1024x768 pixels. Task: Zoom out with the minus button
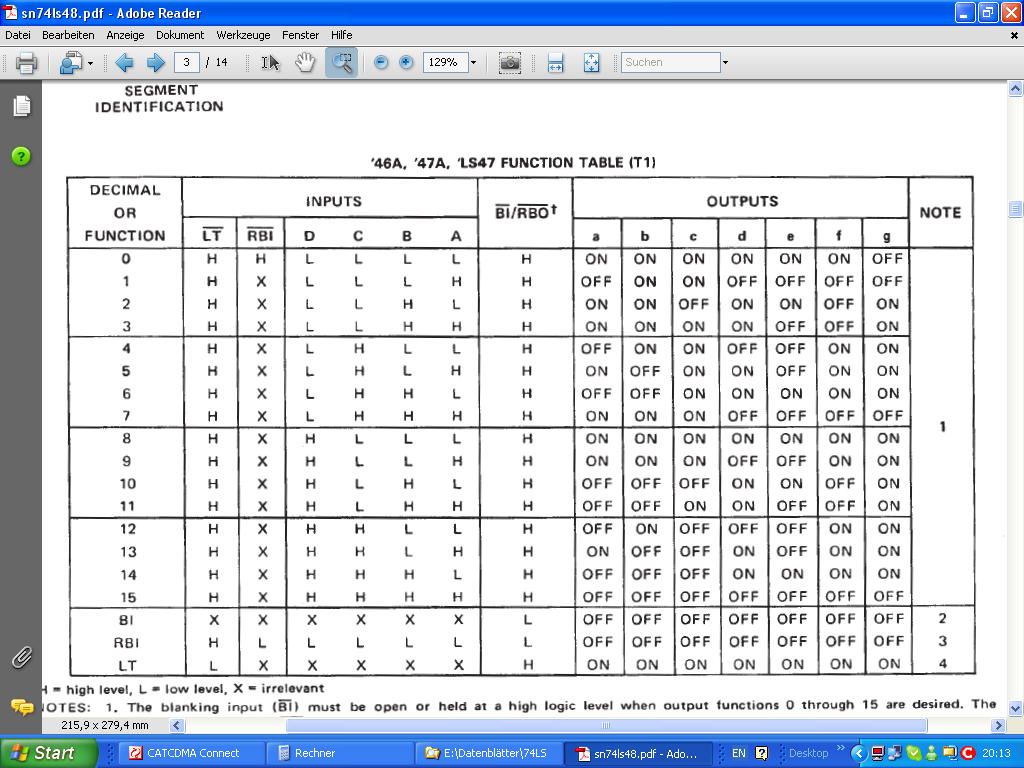pos(381,62)
